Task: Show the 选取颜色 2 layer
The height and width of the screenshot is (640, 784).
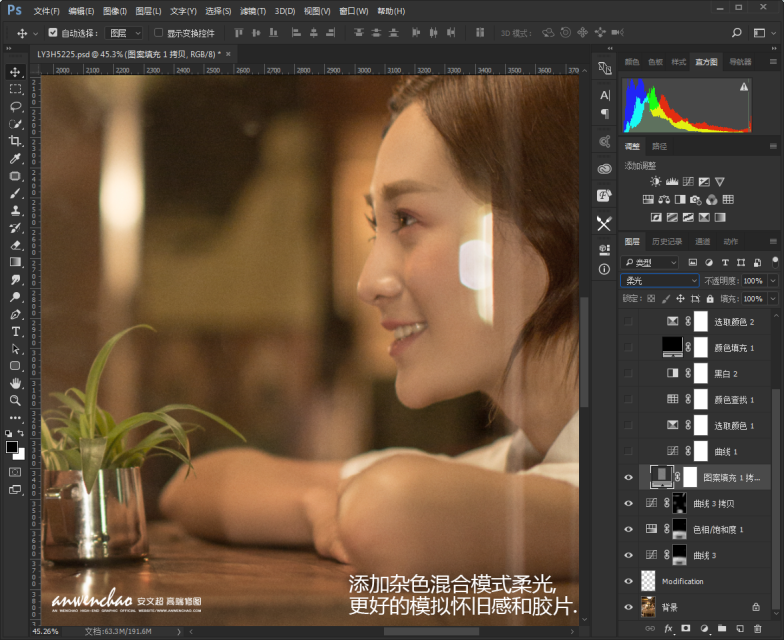Action: click(x=628, y=321)
